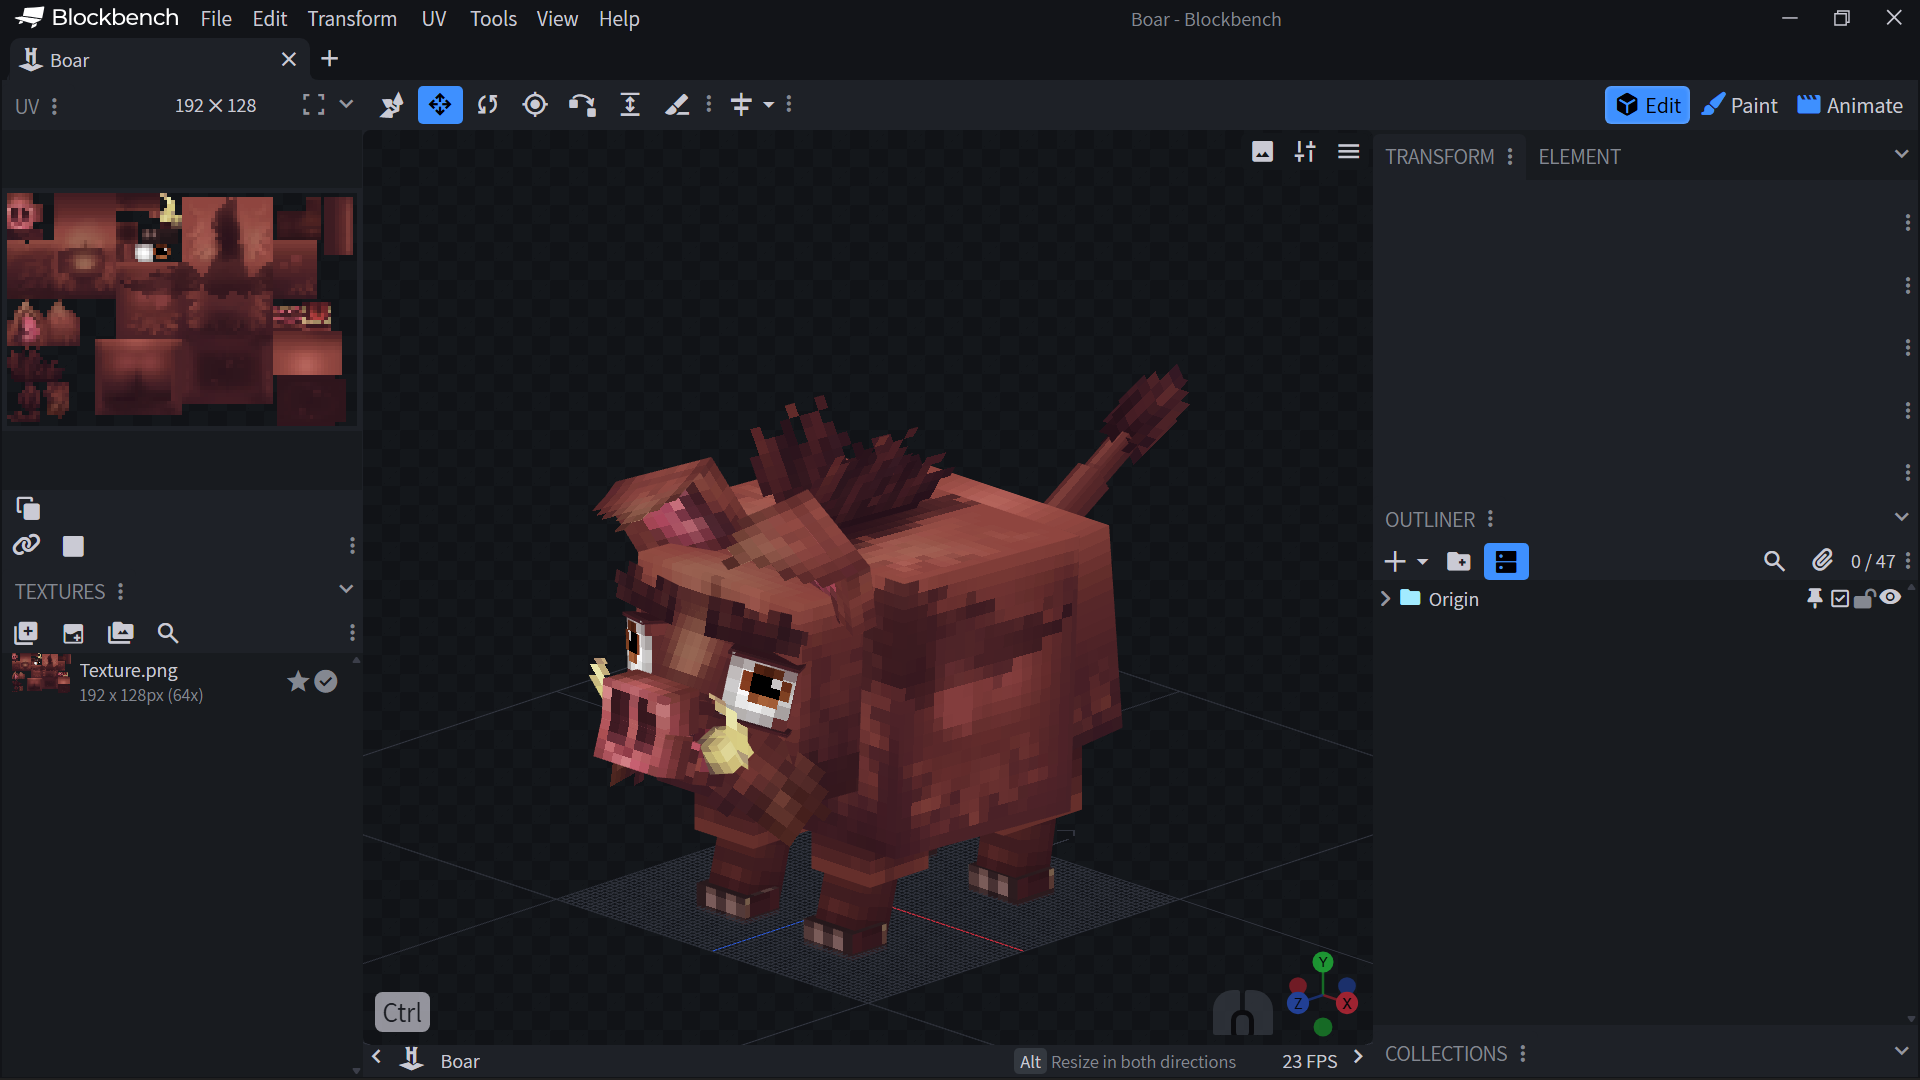Switch to Animate mode
Viewport: 1920px width, 1080px height.
[x=1850, y=105]
